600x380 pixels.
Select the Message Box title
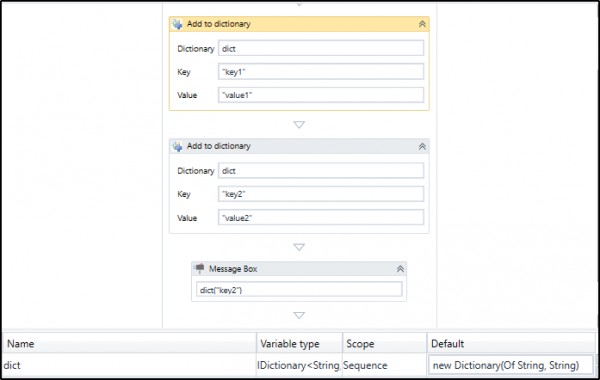[x=233, y=269]
